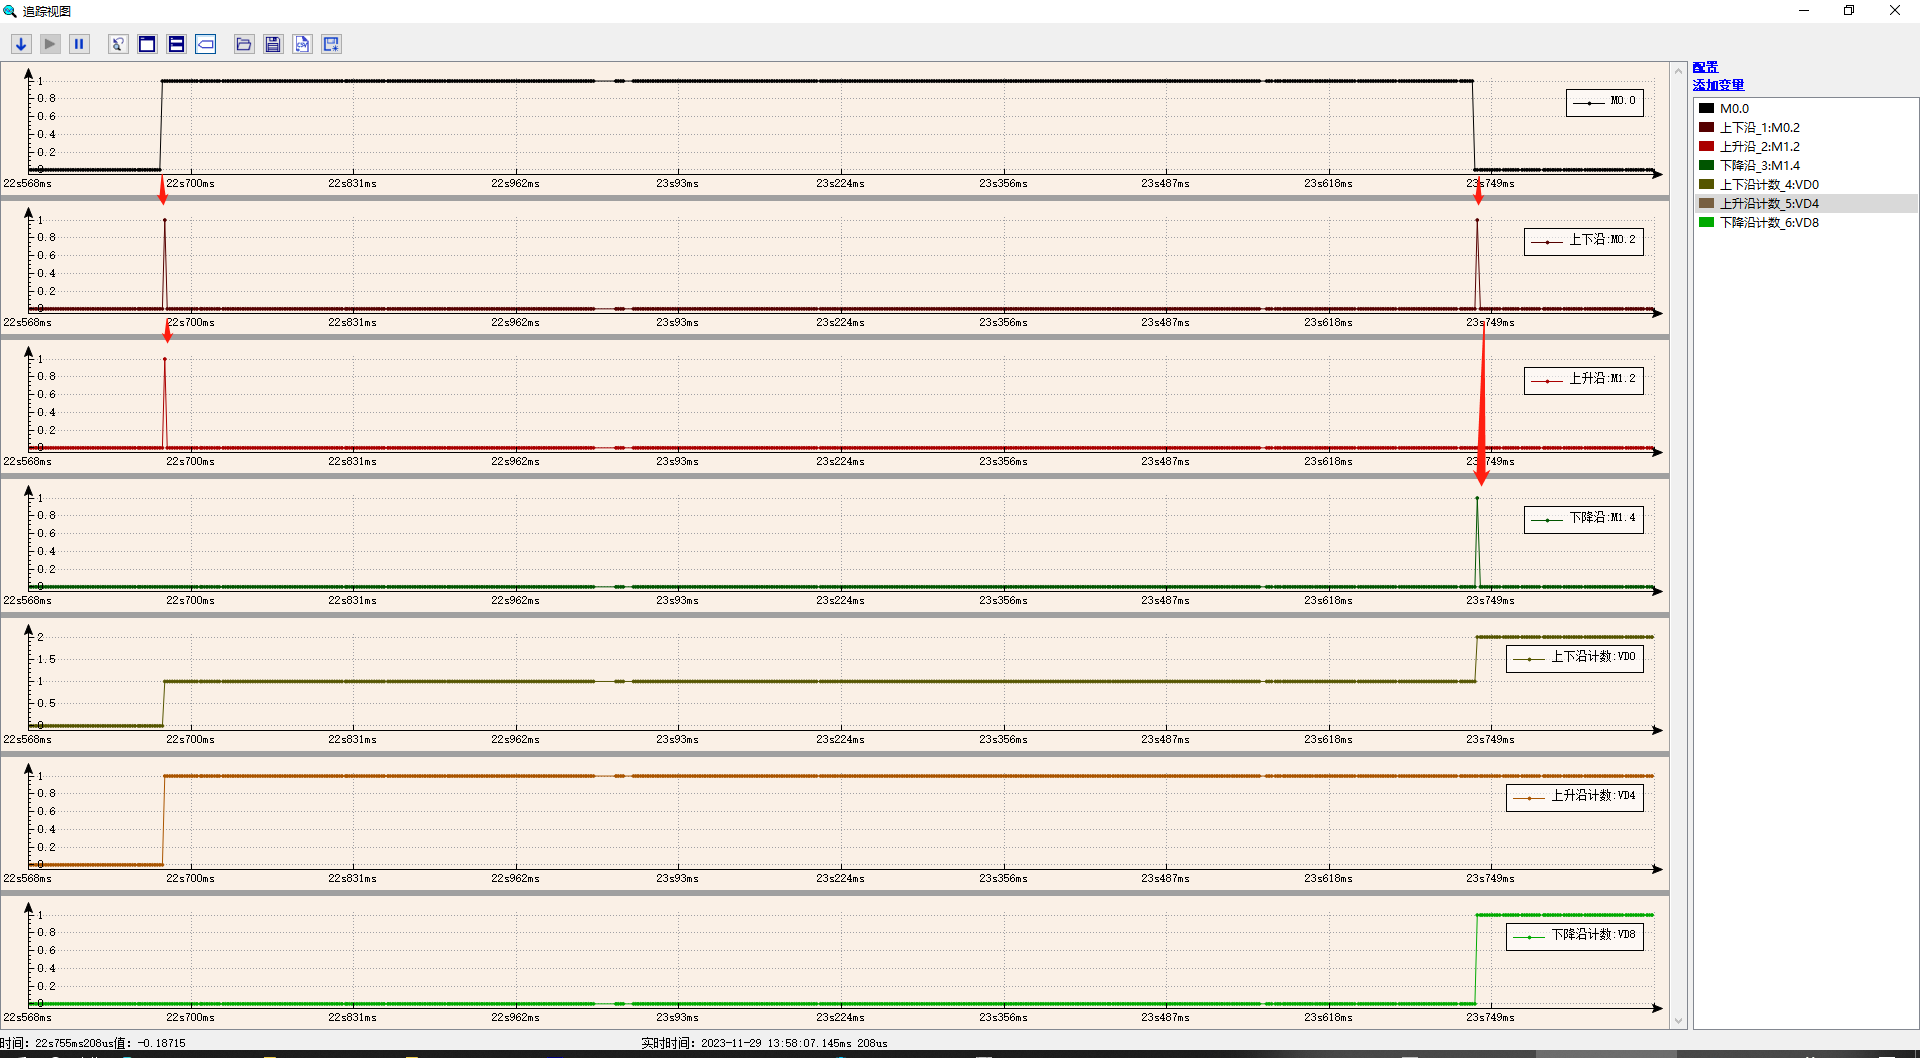
Task: Click the blue download arrow toolbar icon
Action: tap(21, 44)
